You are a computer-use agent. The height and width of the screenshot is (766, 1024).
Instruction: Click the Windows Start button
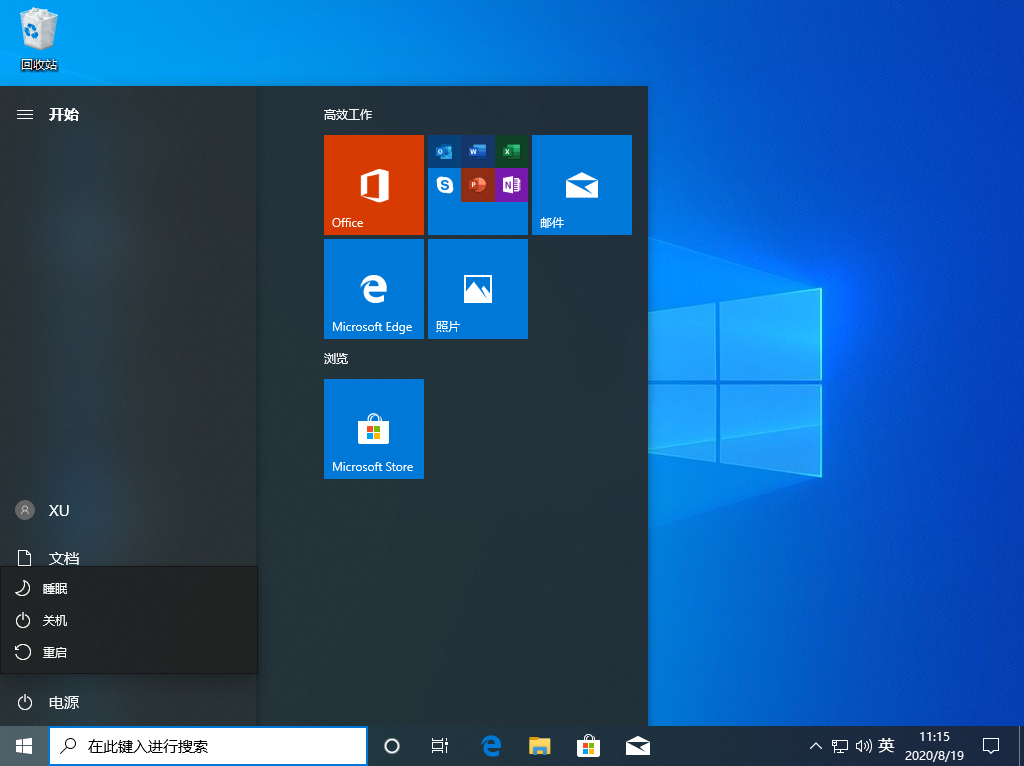24,746
